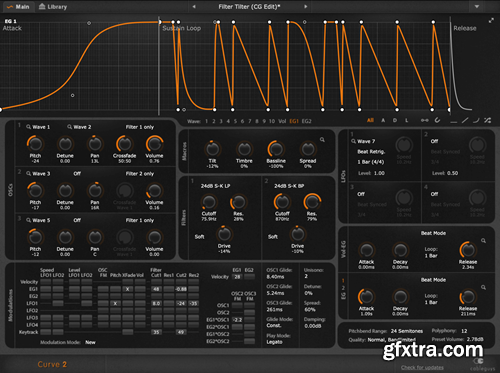Open the Wave 2 waveform search magnifier
This screenshot has width=500, height=373.
point(69,127)
